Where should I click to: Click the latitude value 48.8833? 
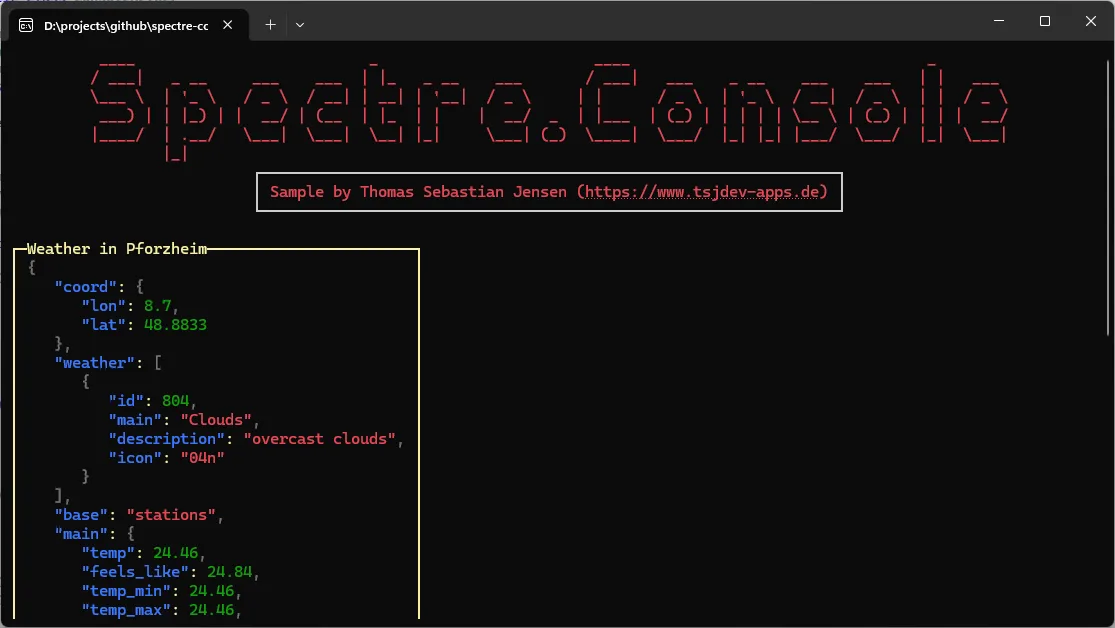coord(174,325)
